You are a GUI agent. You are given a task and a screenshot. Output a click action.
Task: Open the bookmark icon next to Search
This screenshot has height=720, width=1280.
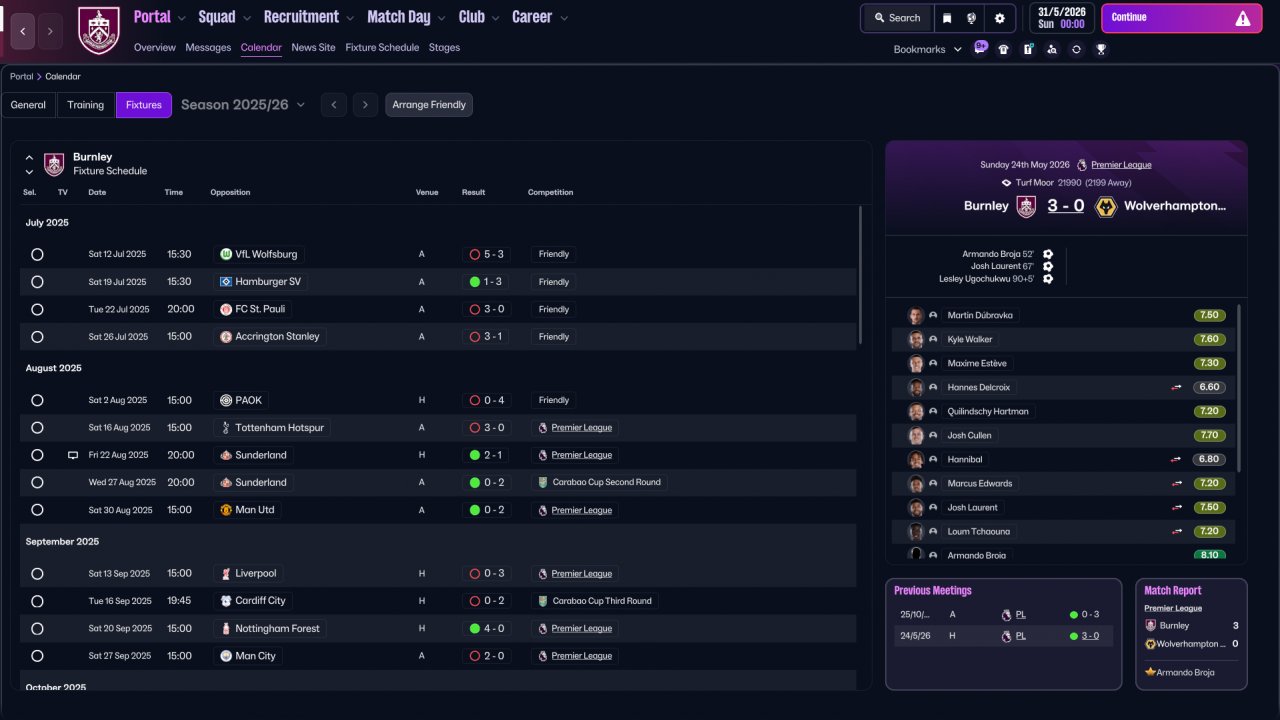pyautogui.click(x=947, y=18)
